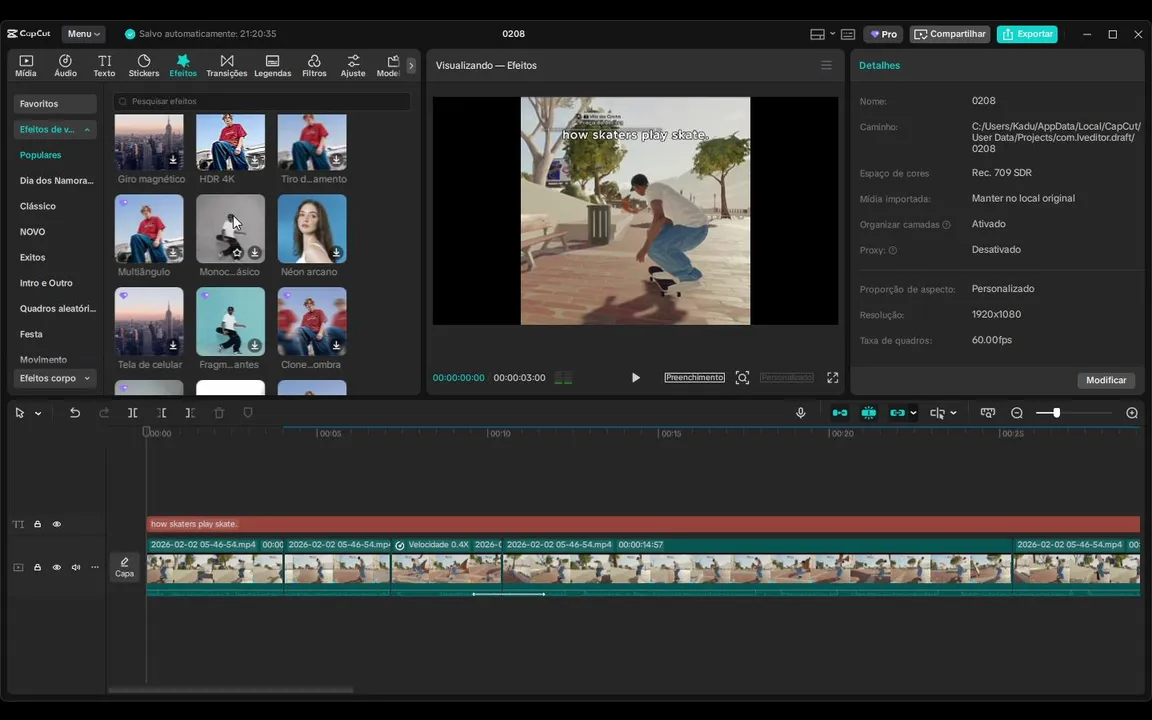The height and width of the screenshot is (720, 1152).
Task: Open the Stickers panel
Action: 144,66
